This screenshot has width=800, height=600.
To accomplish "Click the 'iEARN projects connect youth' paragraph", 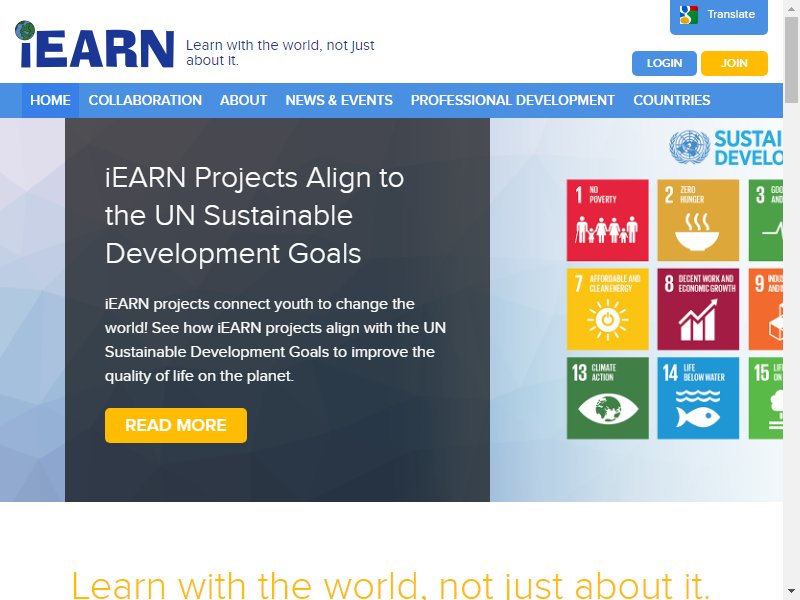I will click(x=276, y=340).
